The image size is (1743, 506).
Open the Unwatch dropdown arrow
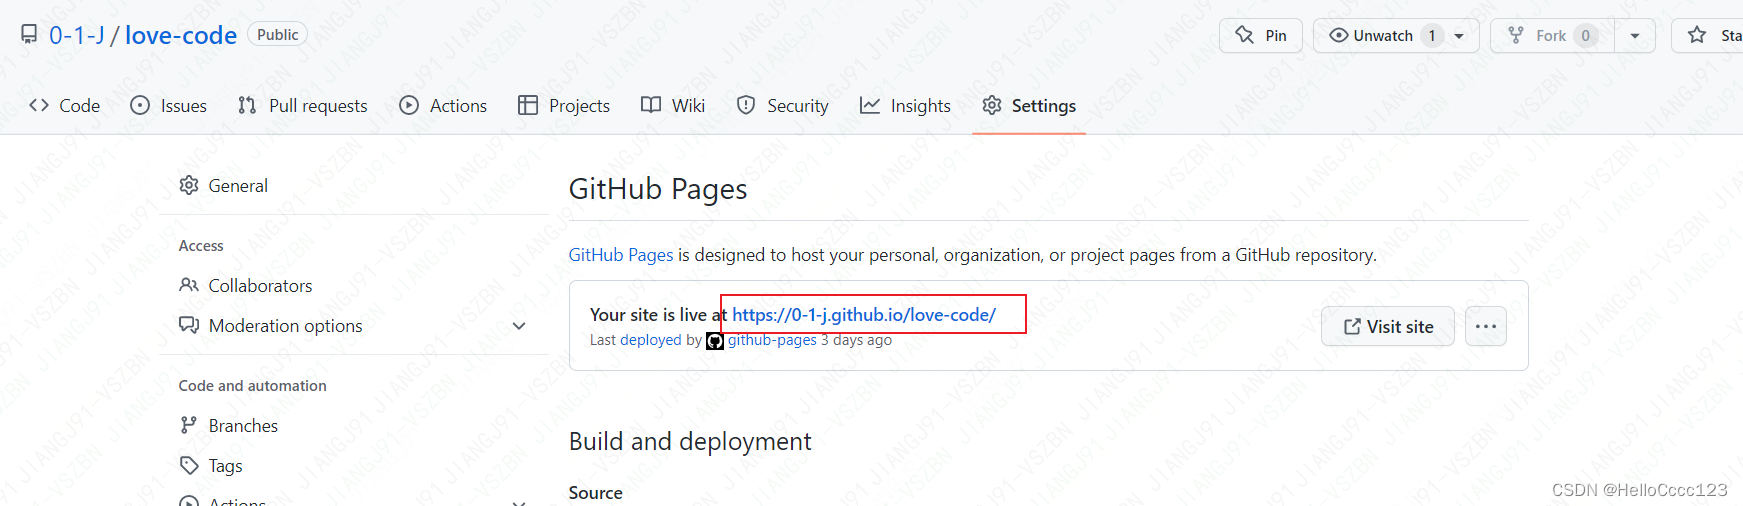pos(1460,35)
